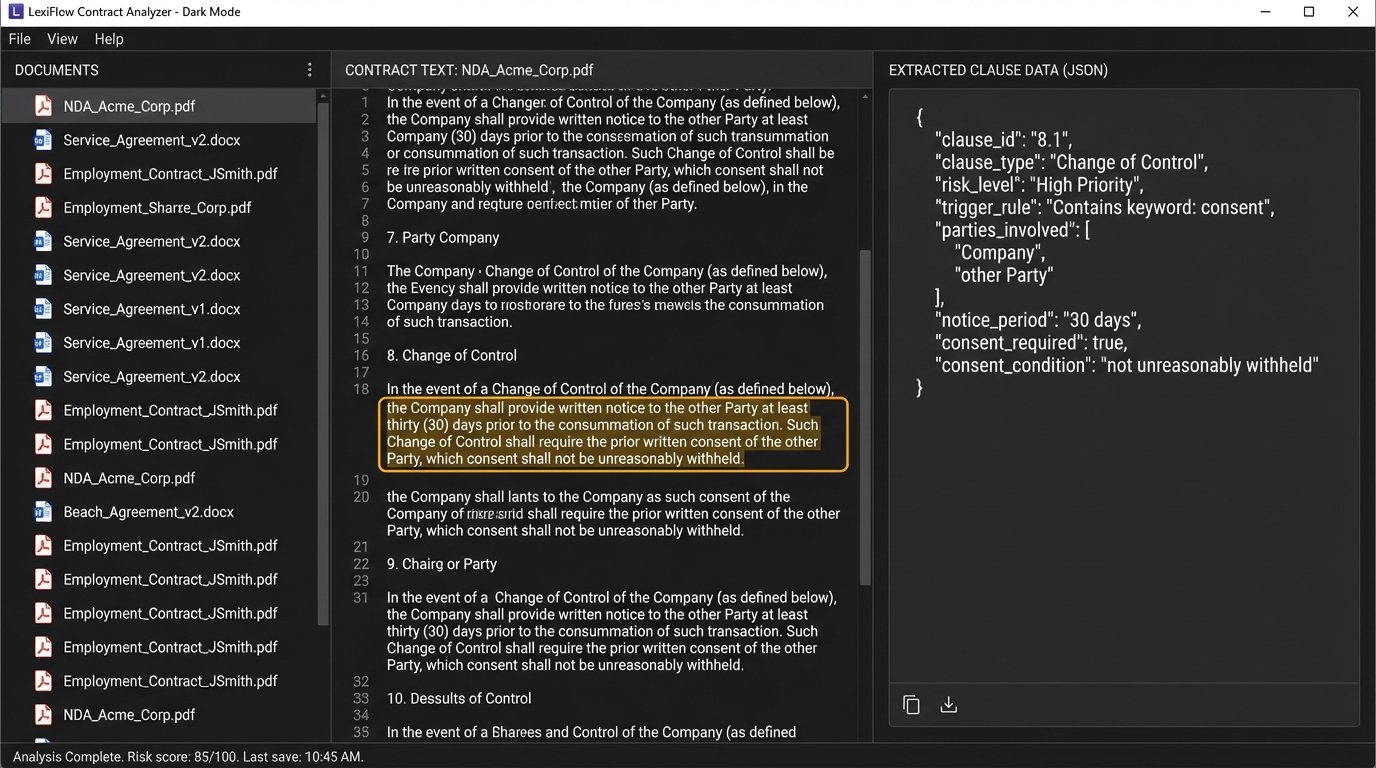
Task: Click the download icon in the JSON panel
Action: pos(948,704)
